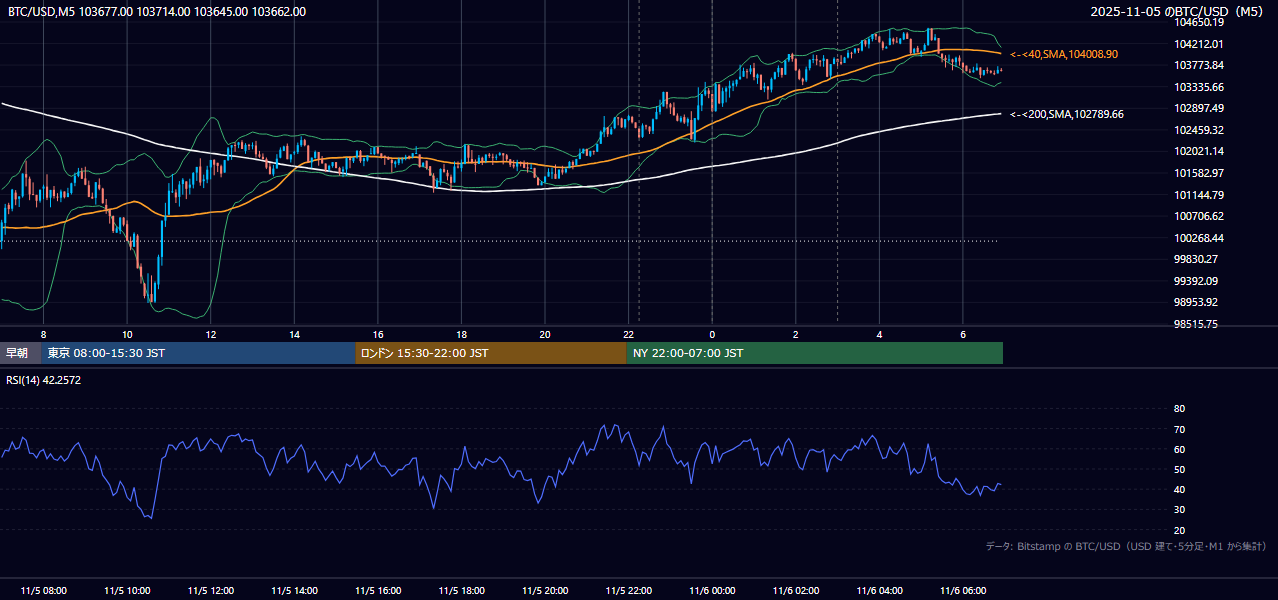Select the 東京 08:00-15:30 JST session bar

[198, 353]
